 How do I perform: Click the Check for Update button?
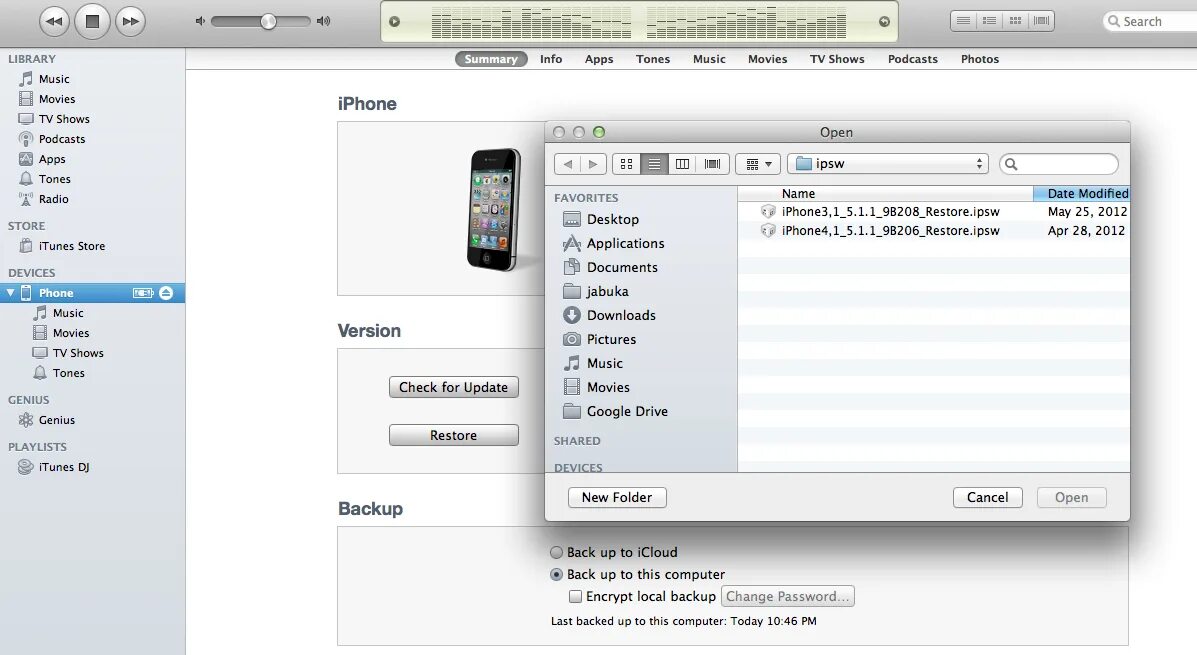coord(453,387)
